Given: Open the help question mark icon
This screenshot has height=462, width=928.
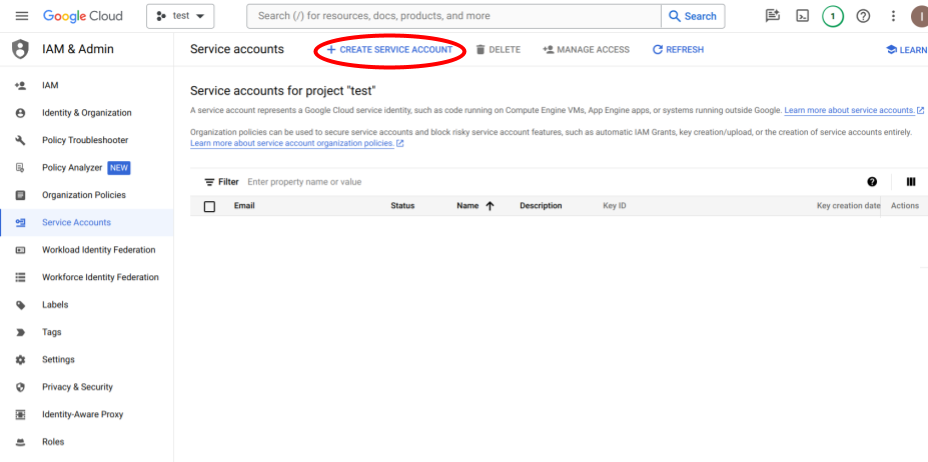Looking at the screenshot, I should pos(863,16).
